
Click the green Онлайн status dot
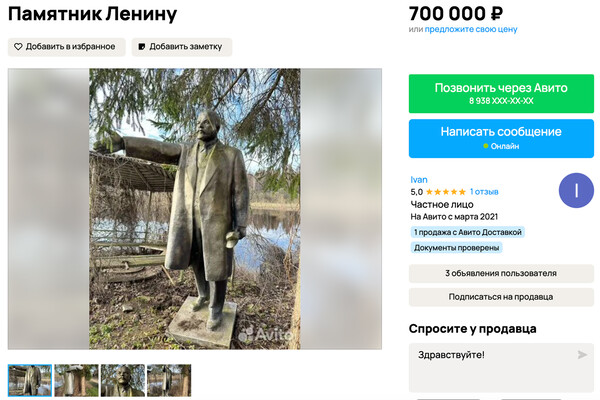tap(486, 146)
